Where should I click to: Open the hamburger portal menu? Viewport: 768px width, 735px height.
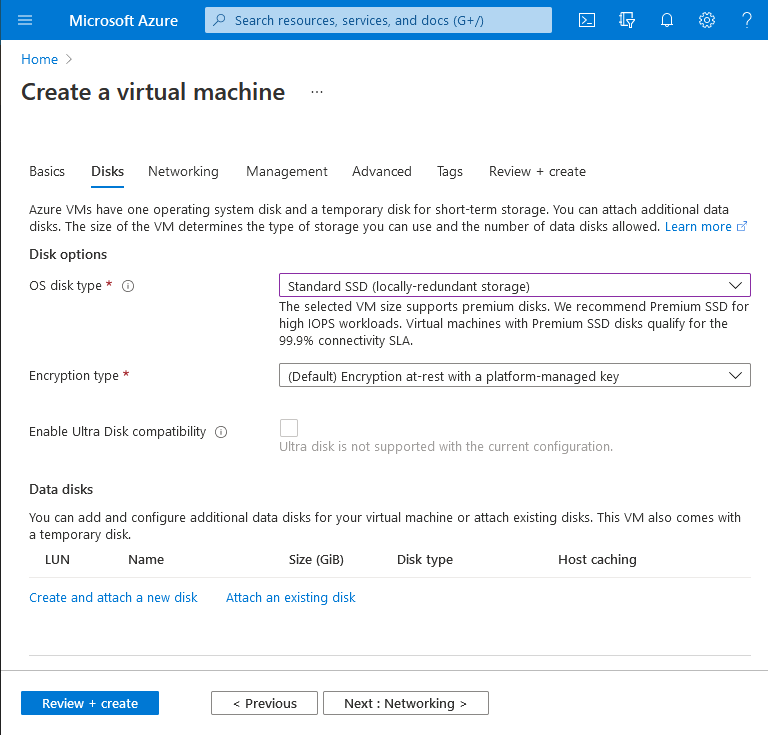pyautogui.click(x=26, y=20)
